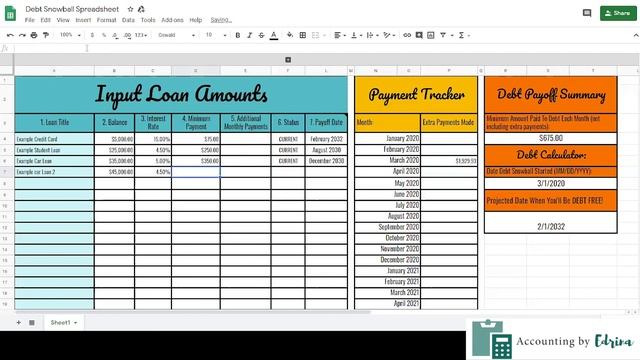Open the fill color picker
640x360 pixels.
click(290, 36)
